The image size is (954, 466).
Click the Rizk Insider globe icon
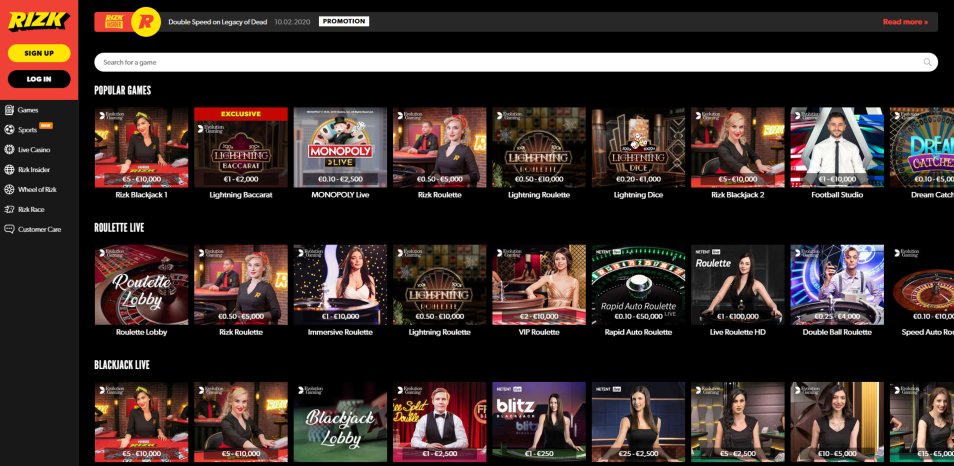[9, 170]
